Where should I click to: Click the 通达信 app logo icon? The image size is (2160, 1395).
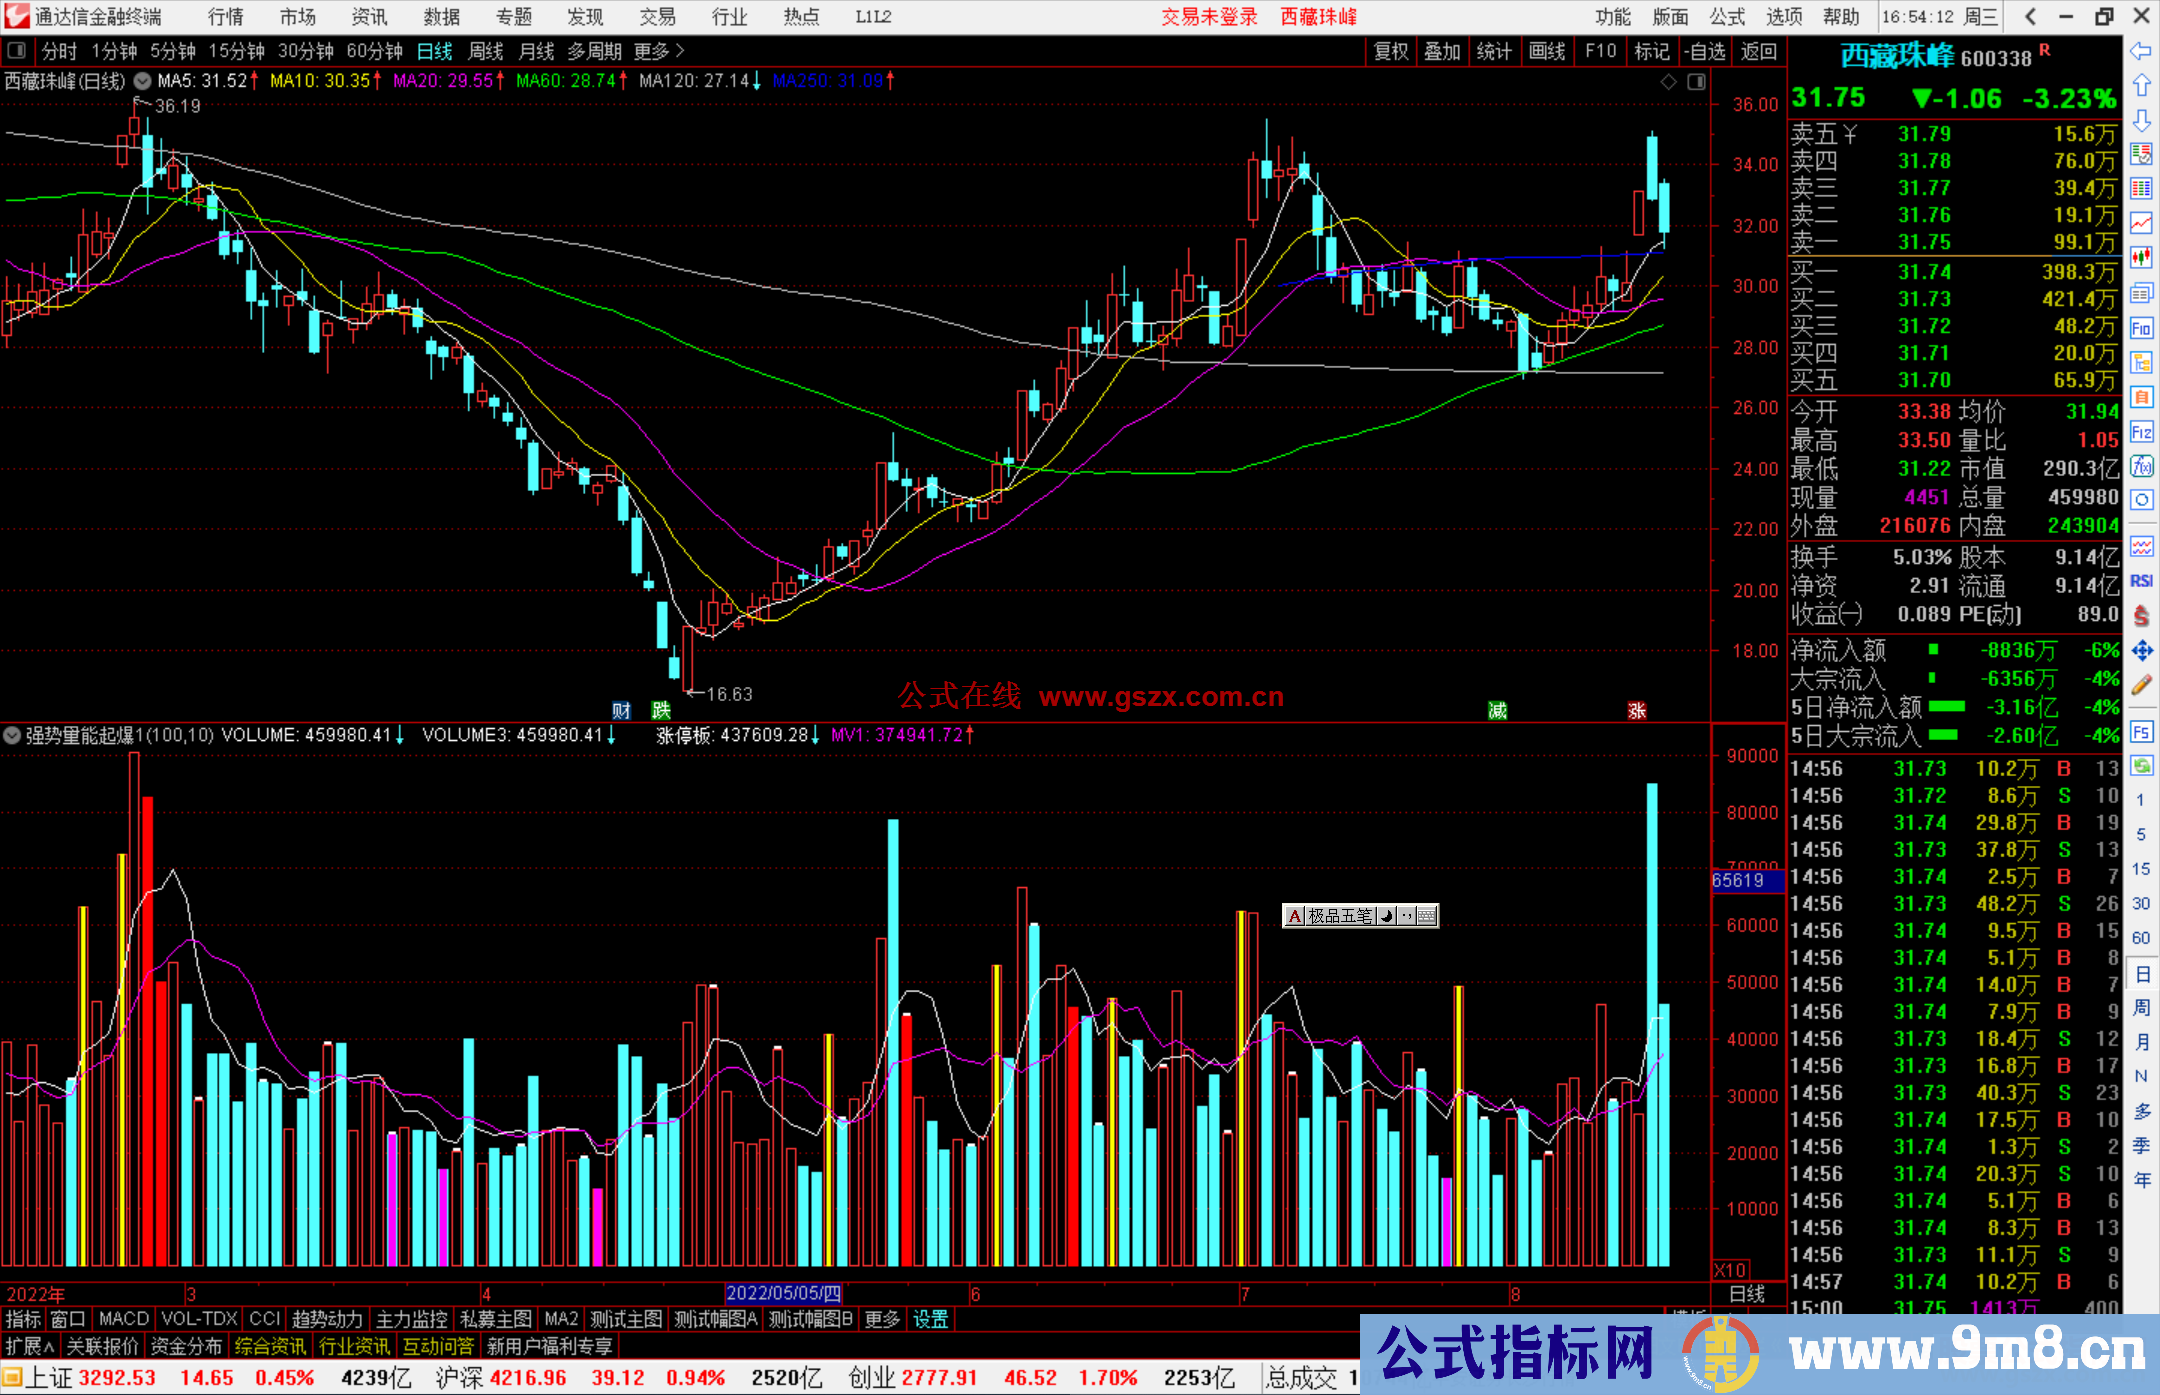click(16, 16)
